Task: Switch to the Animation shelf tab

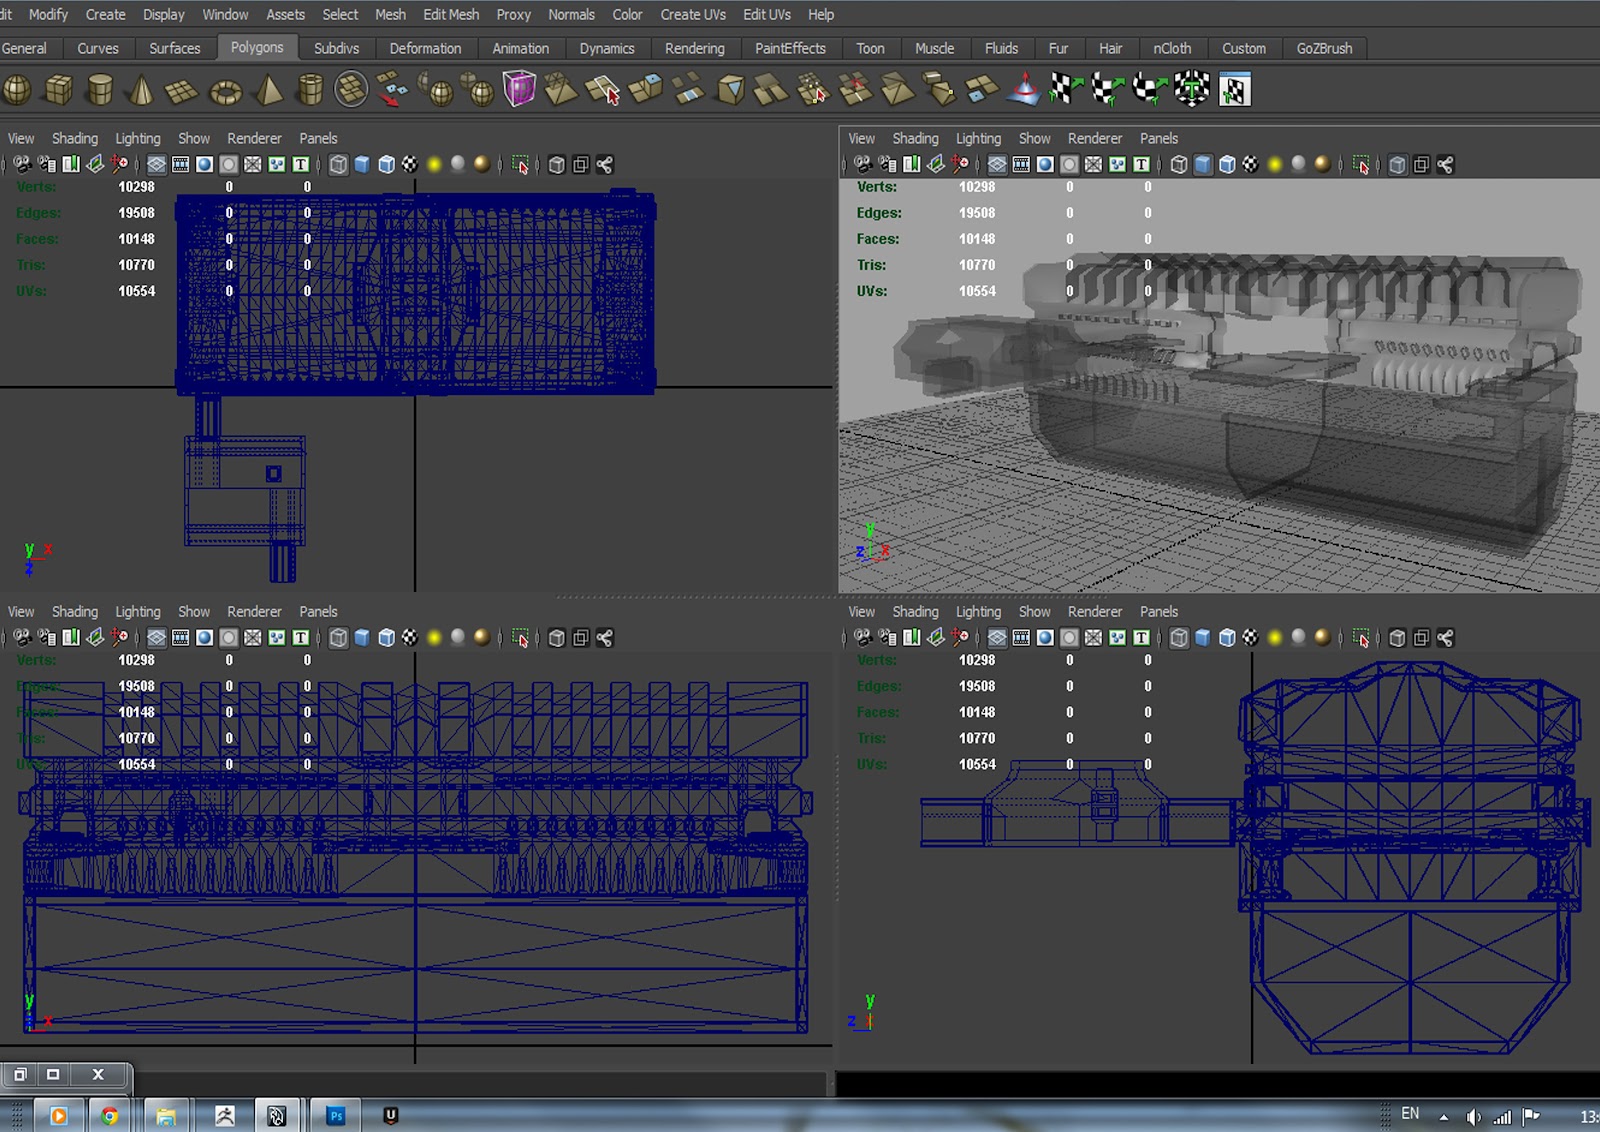Action: tap(520, 48)
